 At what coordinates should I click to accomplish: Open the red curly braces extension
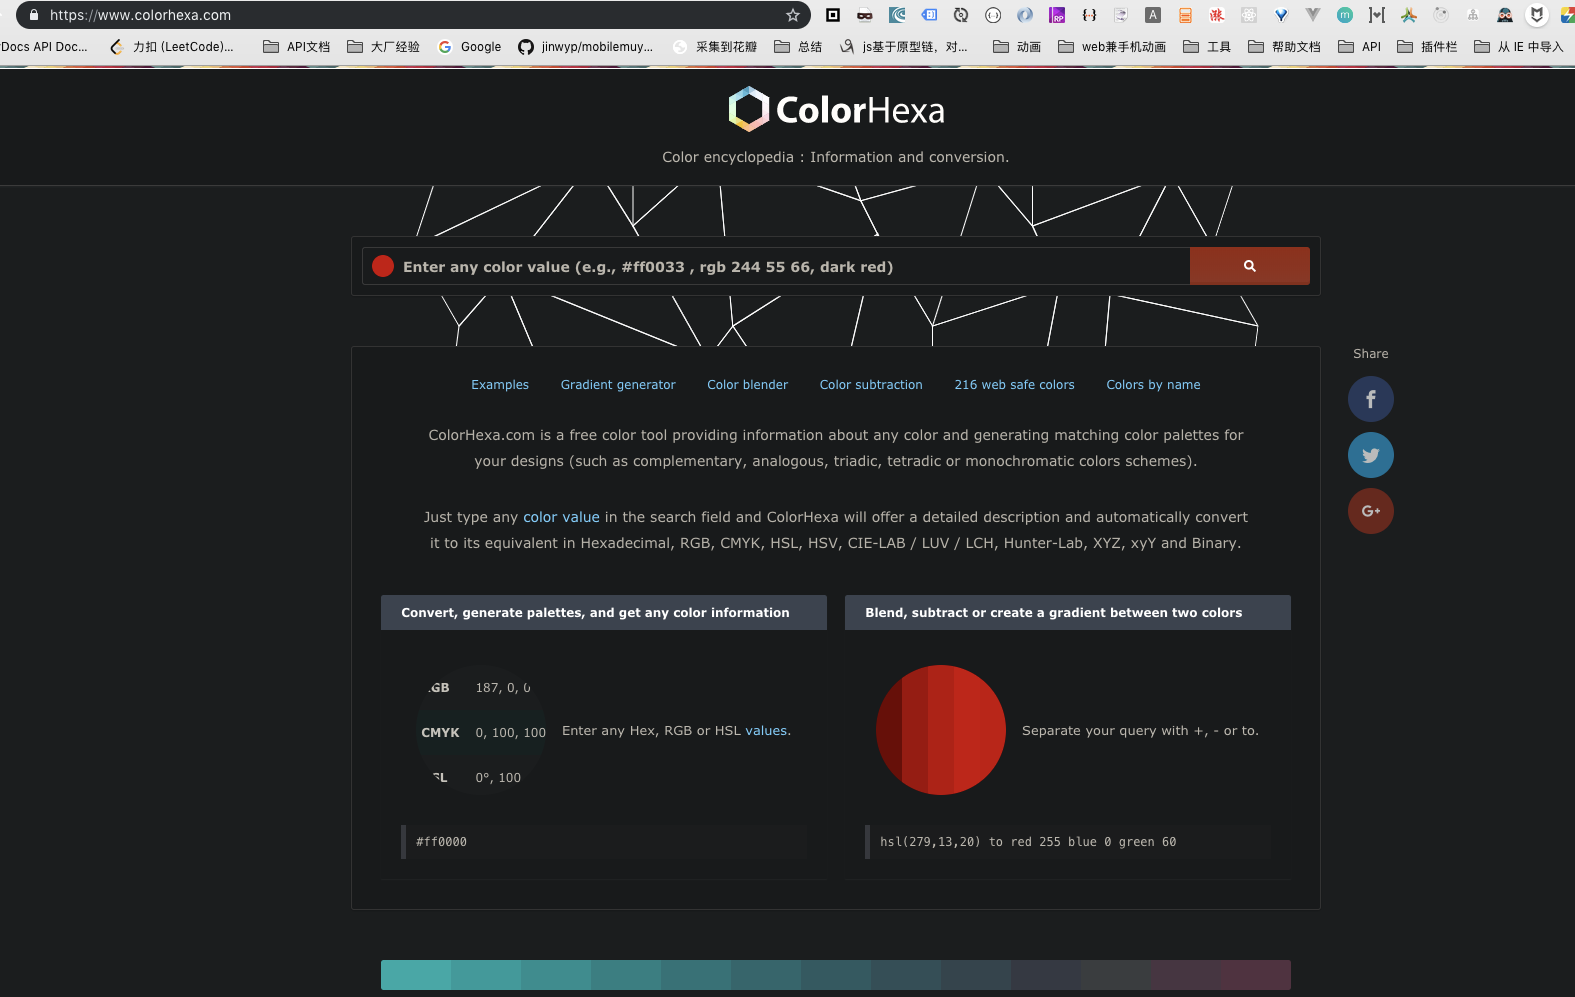pyautogui.click(x=1089, y=15)
